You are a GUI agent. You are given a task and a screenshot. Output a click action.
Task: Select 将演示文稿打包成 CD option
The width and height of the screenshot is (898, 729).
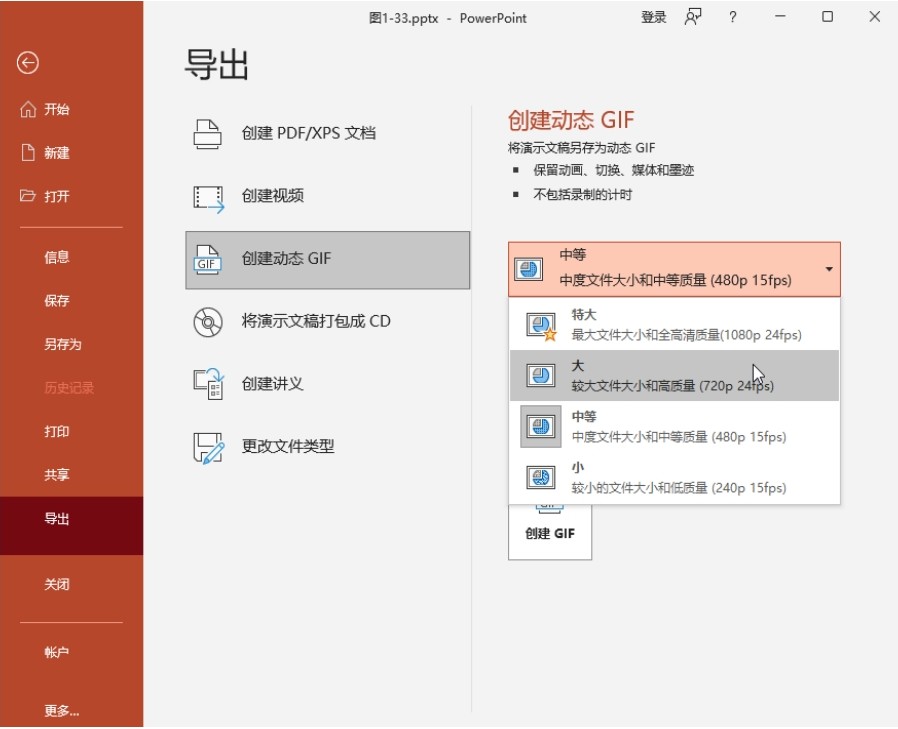pyautogui.click(x=328, y=322)
